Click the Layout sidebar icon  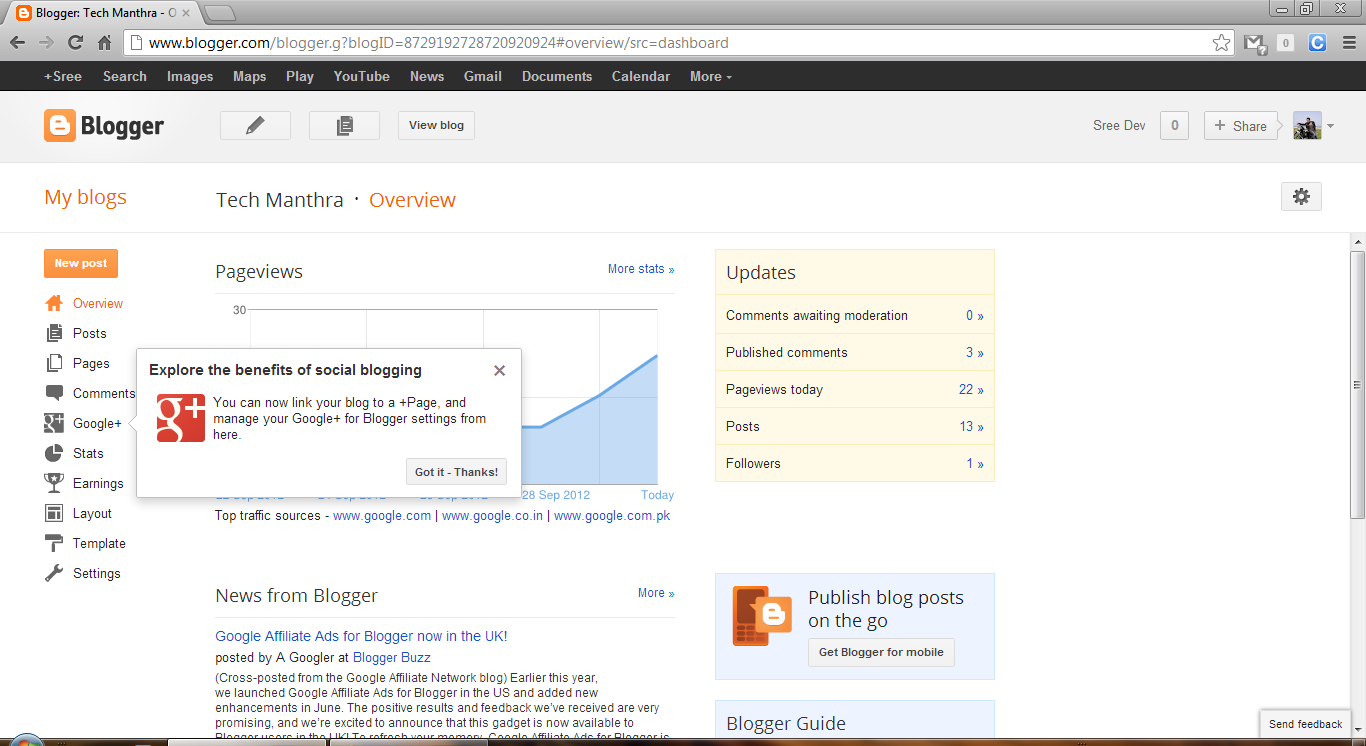pos(54,513)
